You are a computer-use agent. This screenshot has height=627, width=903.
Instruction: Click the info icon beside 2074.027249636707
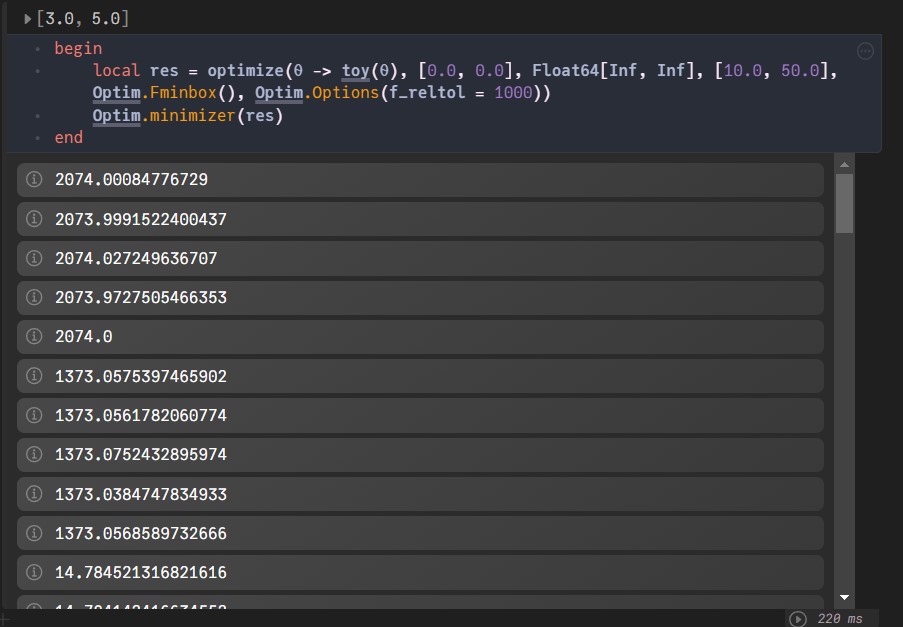[34, 258]
